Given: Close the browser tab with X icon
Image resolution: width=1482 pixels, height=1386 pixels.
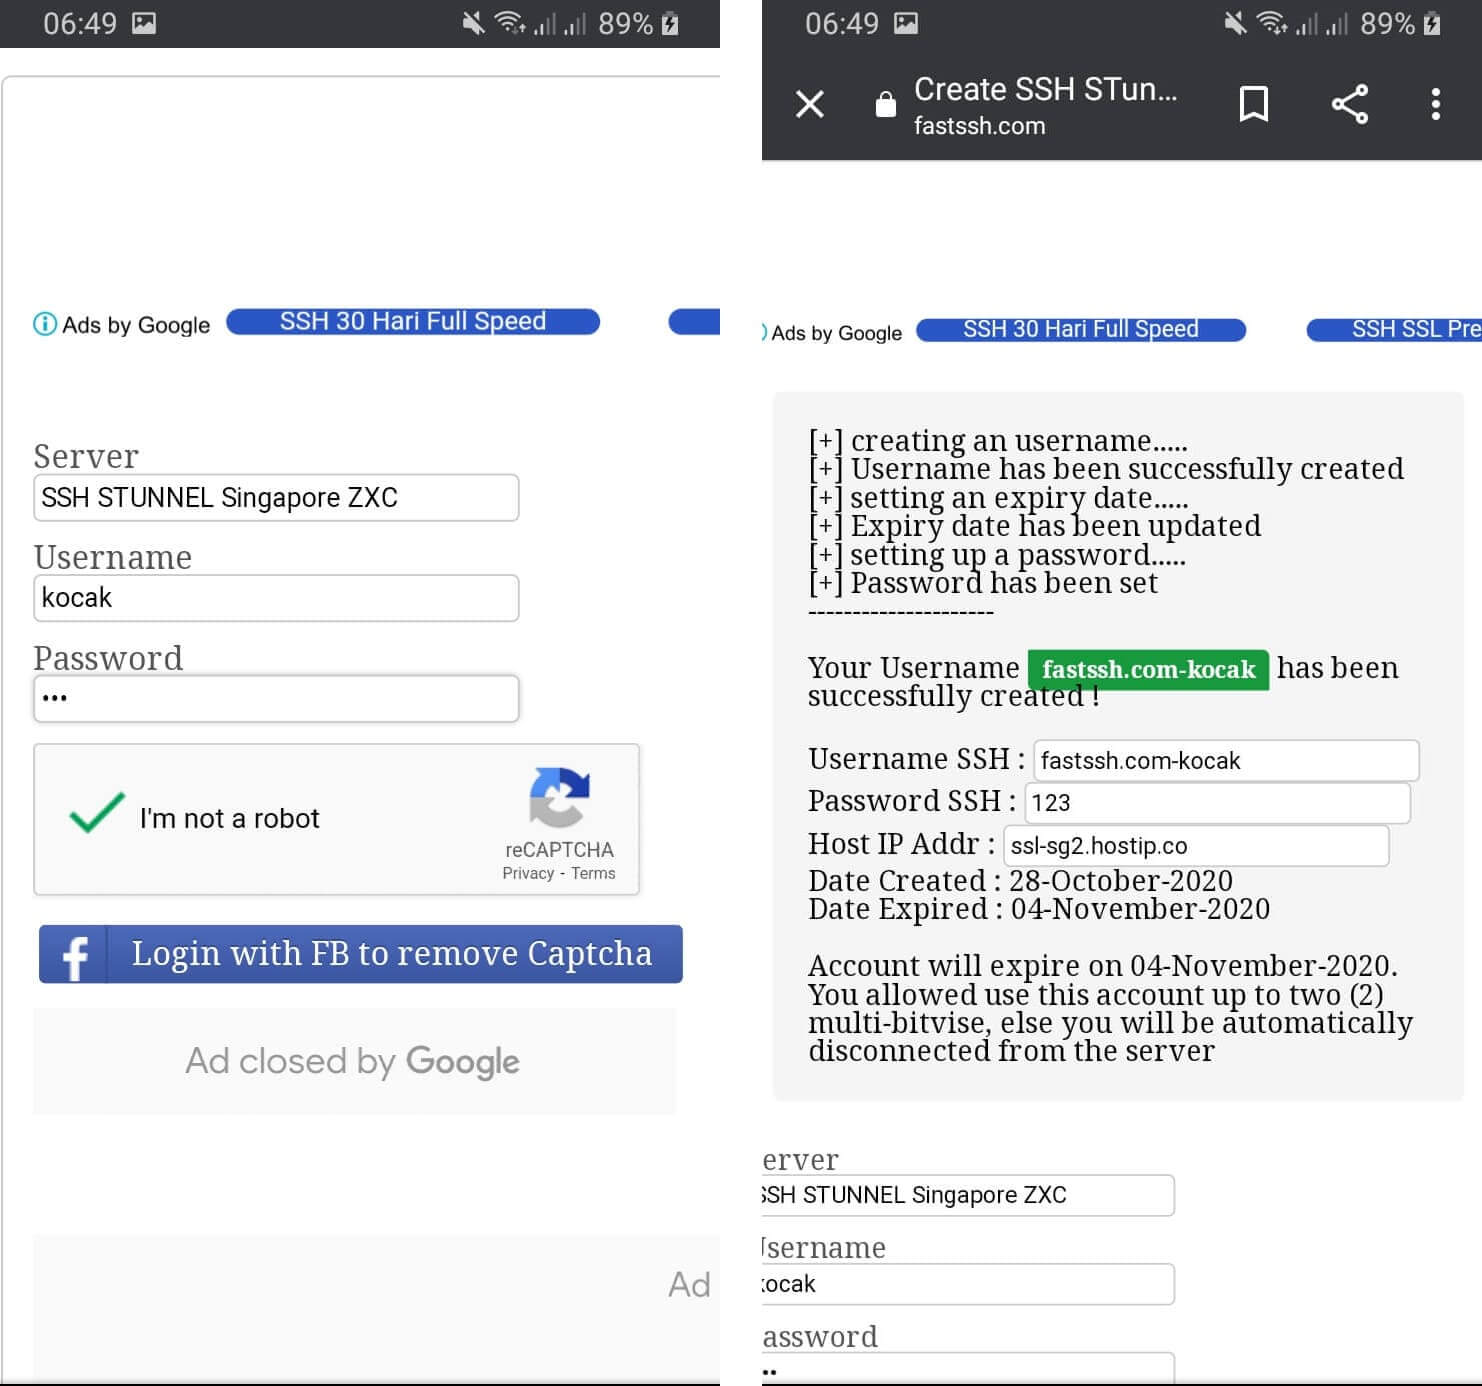Looking at the screenshot, I should (x=810, y=104).
